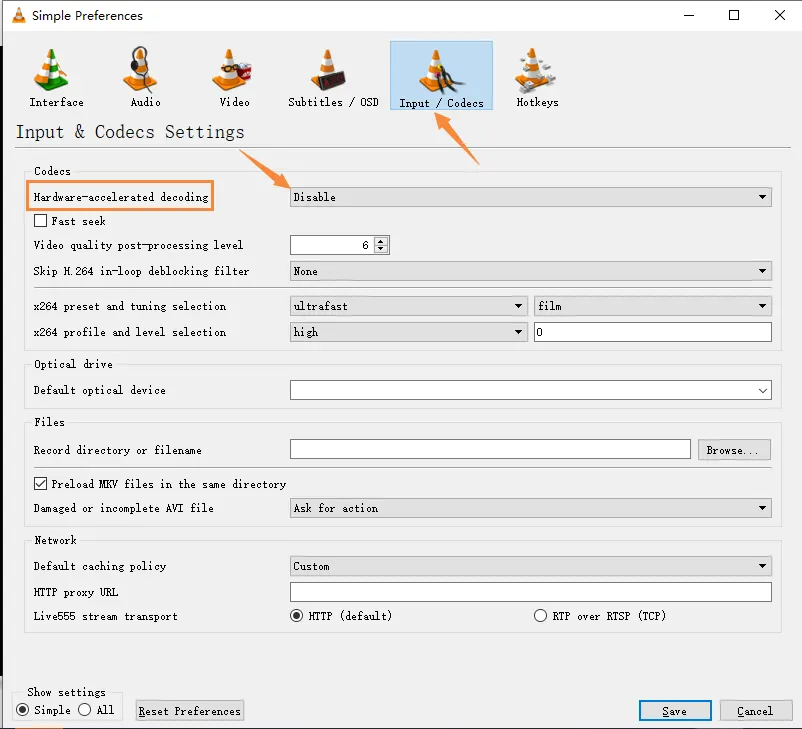Image resolution: width=802 pixels, height=729 pixels.
Task: Open the Audio settings headphone cone icon
Action: (145, 71)
